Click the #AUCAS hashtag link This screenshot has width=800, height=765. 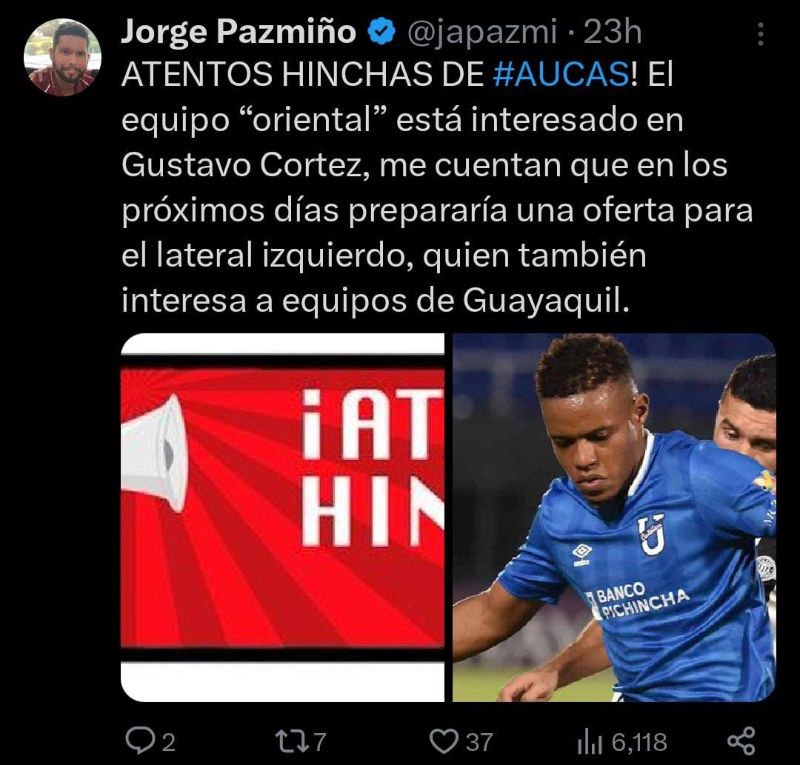pos(562,75)
